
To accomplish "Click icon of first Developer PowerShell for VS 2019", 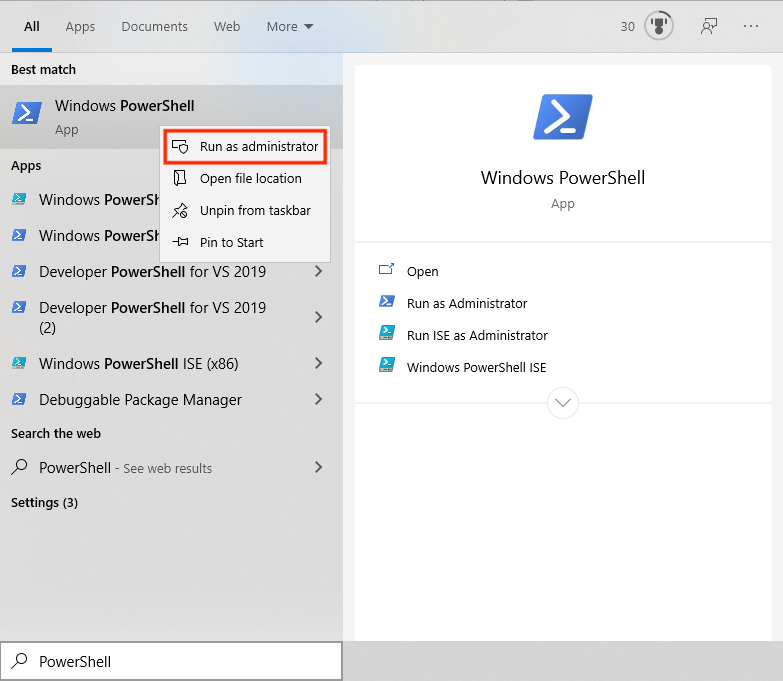I will 19,271.
